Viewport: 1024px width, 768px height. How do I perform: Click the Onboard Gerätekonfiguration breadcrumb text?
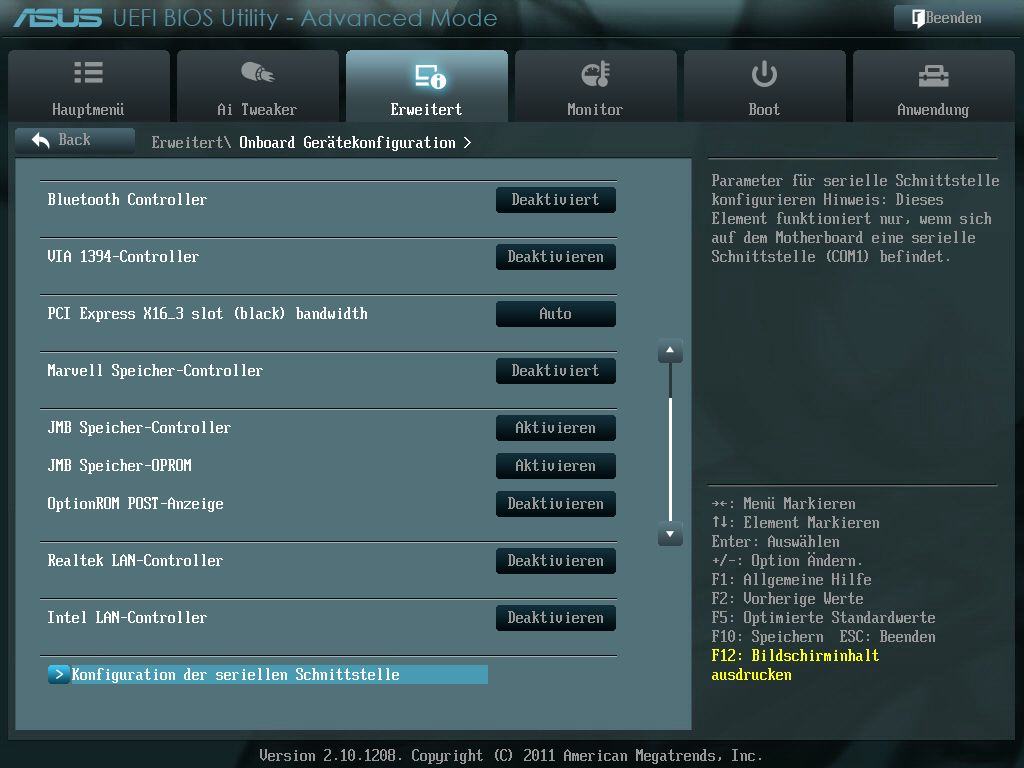coord(347,142)
